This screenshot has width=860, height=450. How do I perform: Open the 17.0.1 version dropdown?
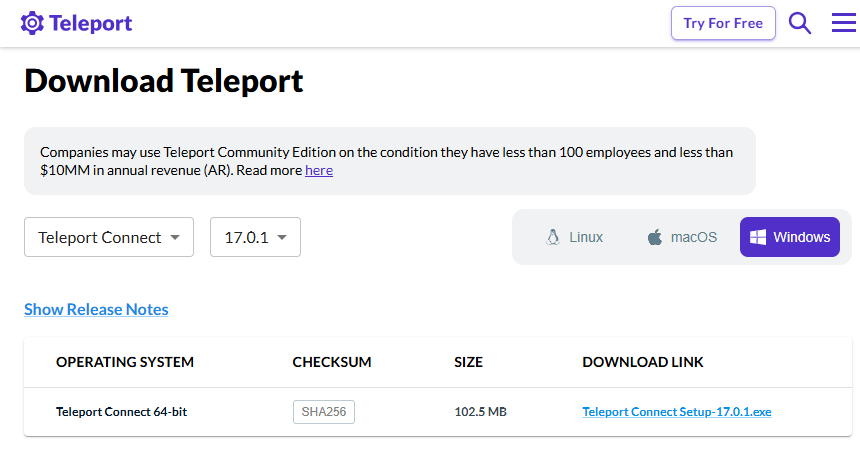tap(255, 237)
